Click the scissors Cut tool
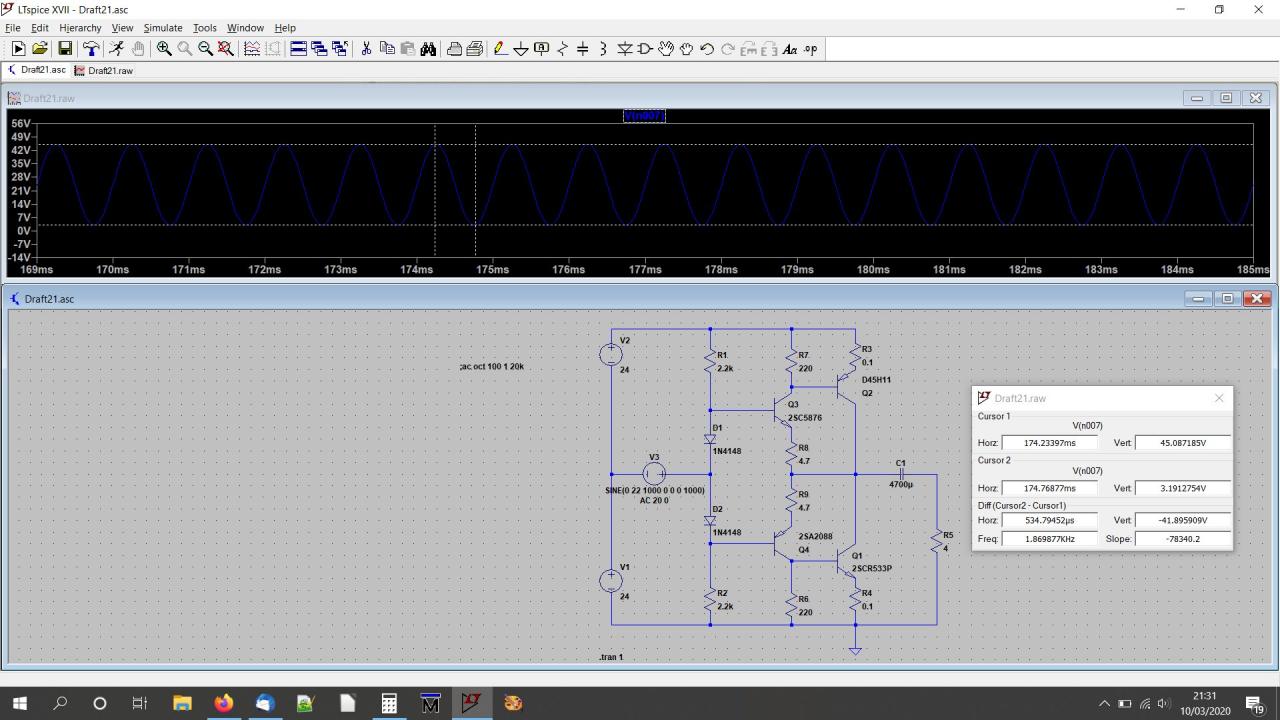 tap(366, 49)
